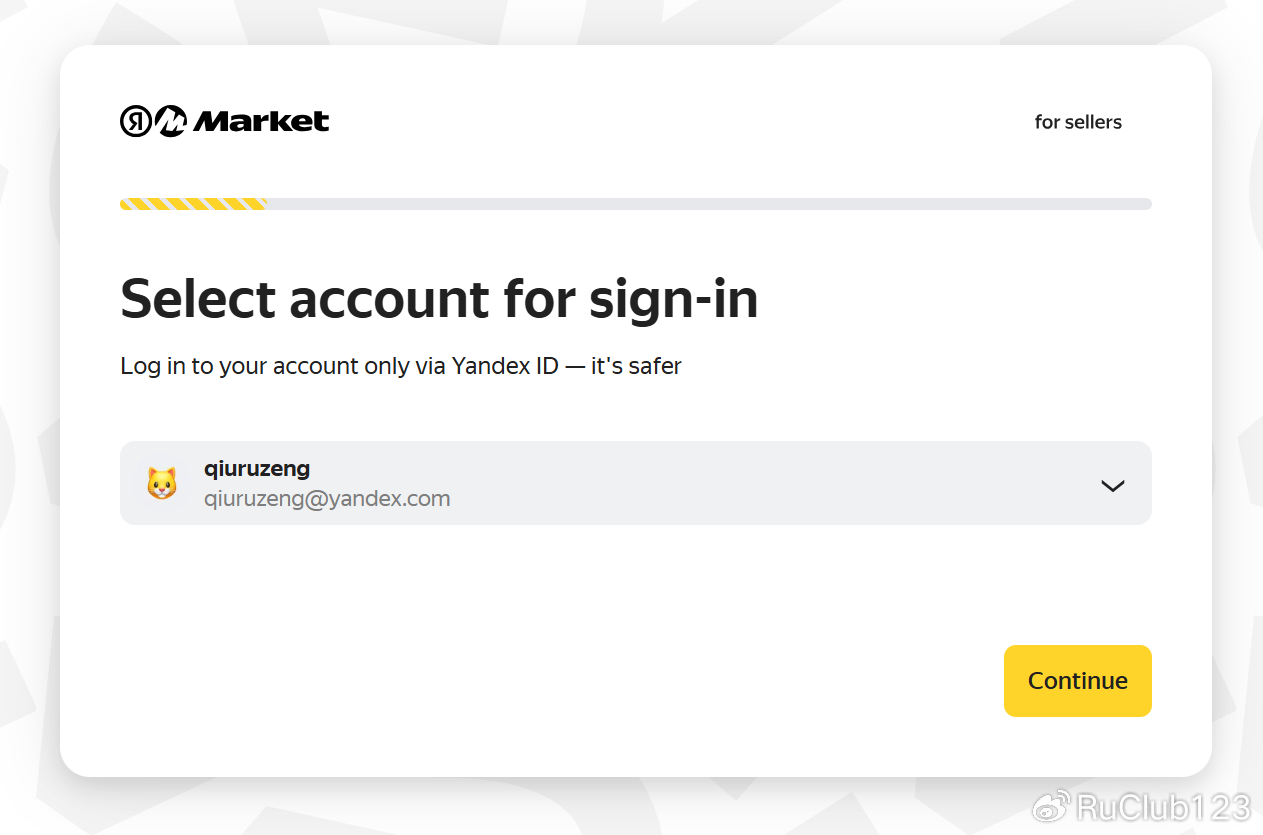Click the word "sign-in" in the heading
The height and width of the screenshot is (835, 1263).
[x=674, y=300]
